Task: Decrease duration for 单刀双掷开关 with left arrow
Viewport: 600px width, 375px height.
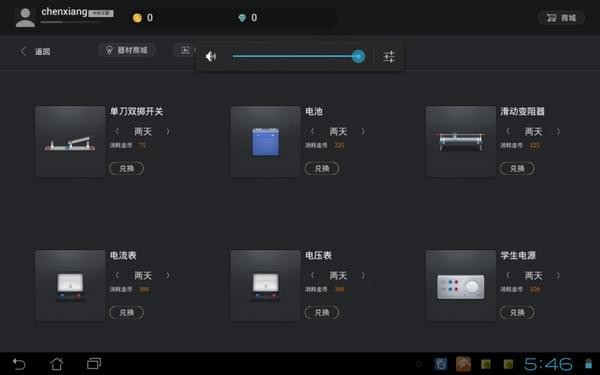Action: click(117, 132)
